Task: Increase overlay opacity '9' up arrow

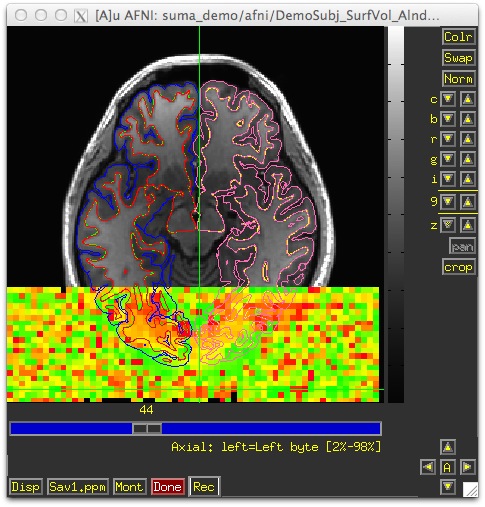Action: 467,202
